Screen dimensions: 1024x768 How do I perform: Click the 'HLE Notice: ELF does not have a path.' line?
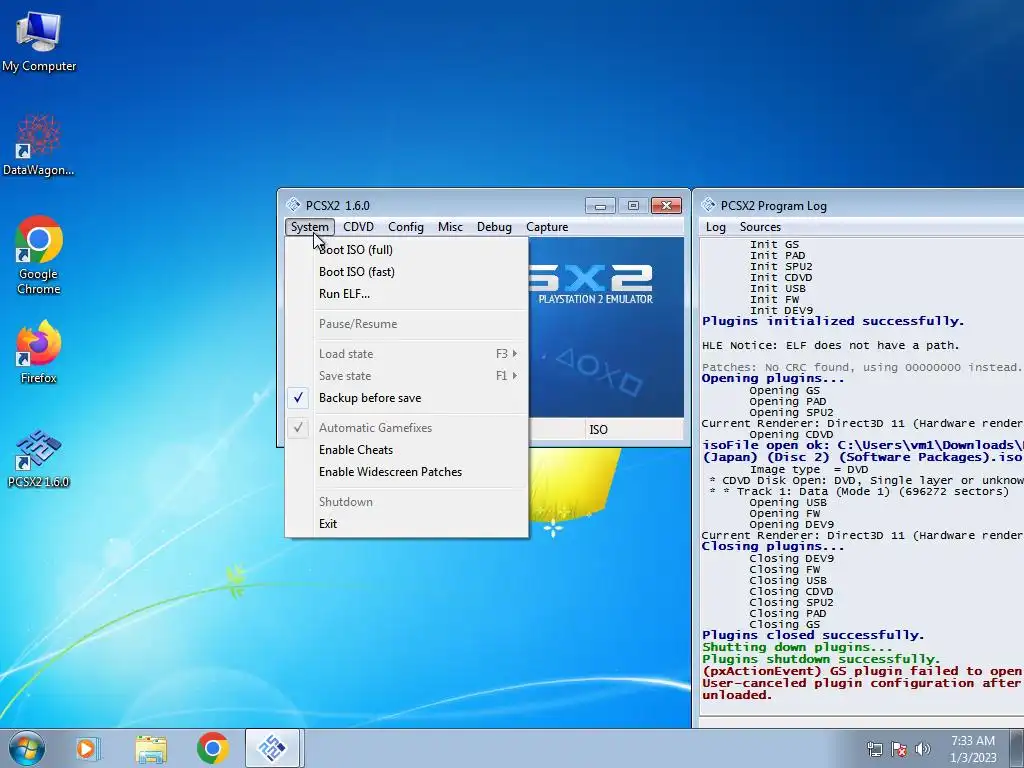831,345
